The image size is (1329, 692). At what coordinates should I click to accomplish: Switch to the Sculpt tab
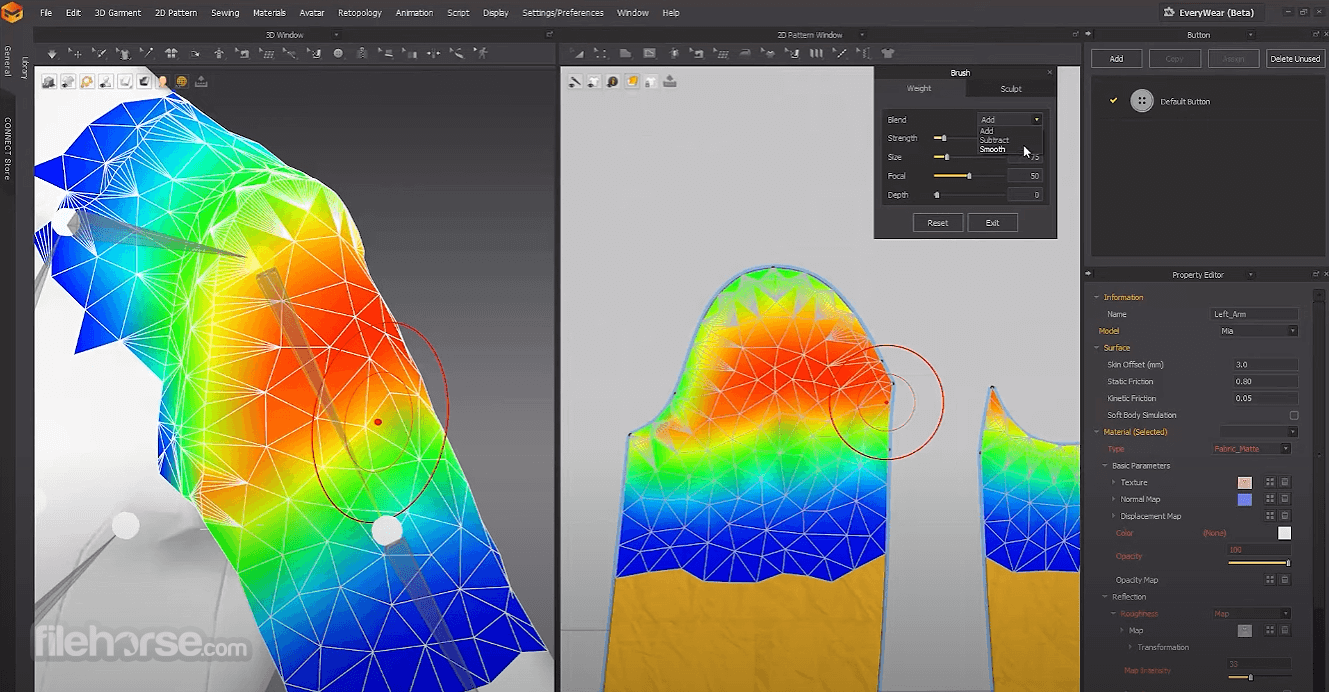click(x=1011, y=89)
